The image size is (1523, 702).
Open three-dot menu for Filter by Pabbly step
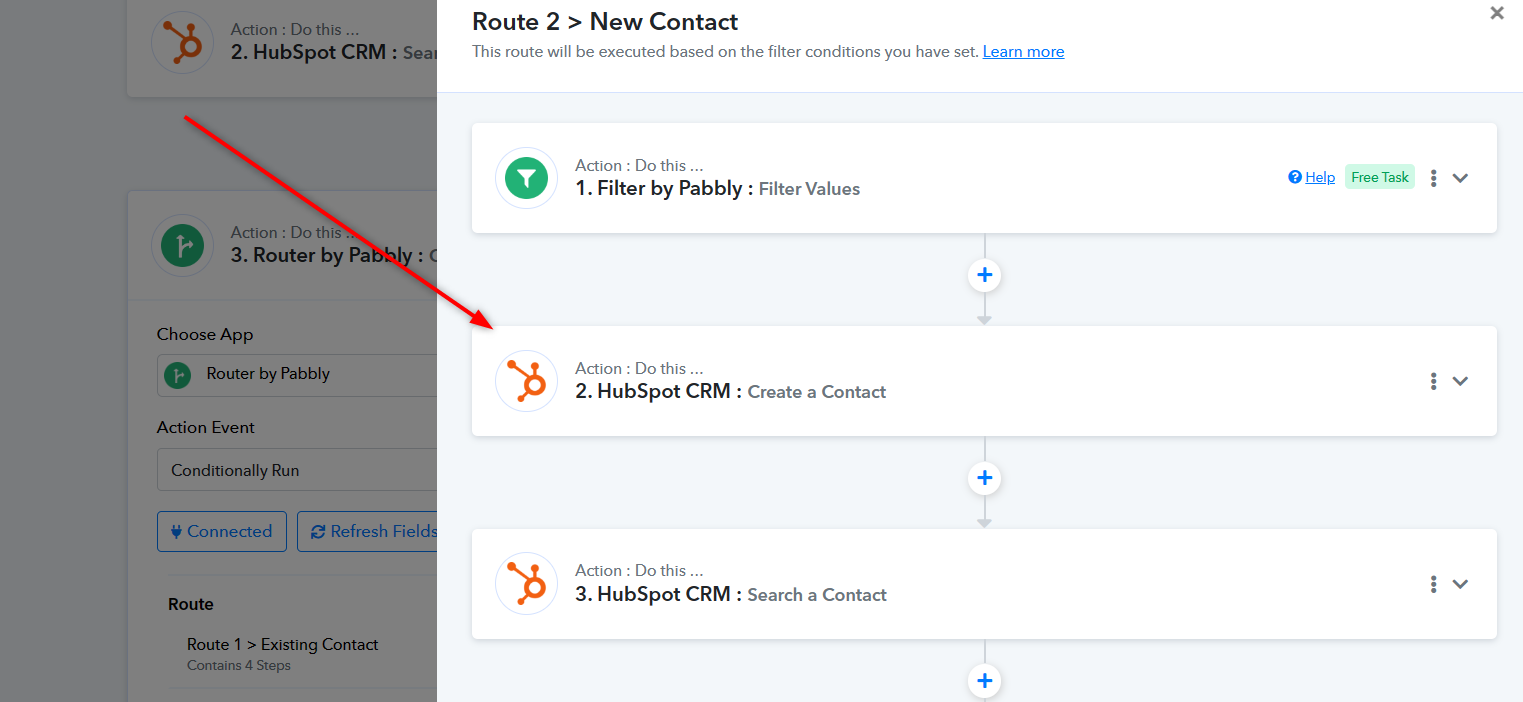coord(1433,178)
